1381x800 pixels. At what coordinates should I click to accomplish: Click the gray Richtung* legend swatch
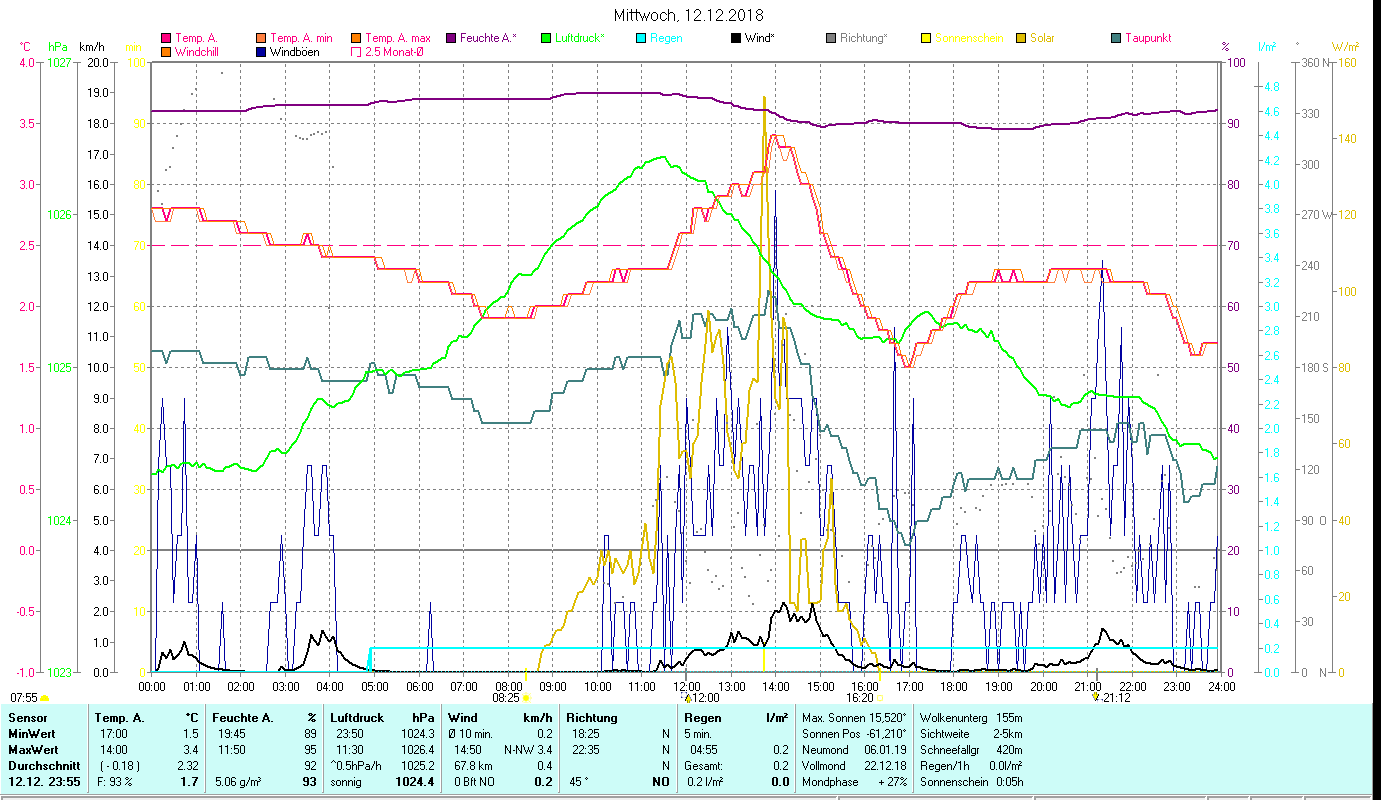[x=831, y=38]
